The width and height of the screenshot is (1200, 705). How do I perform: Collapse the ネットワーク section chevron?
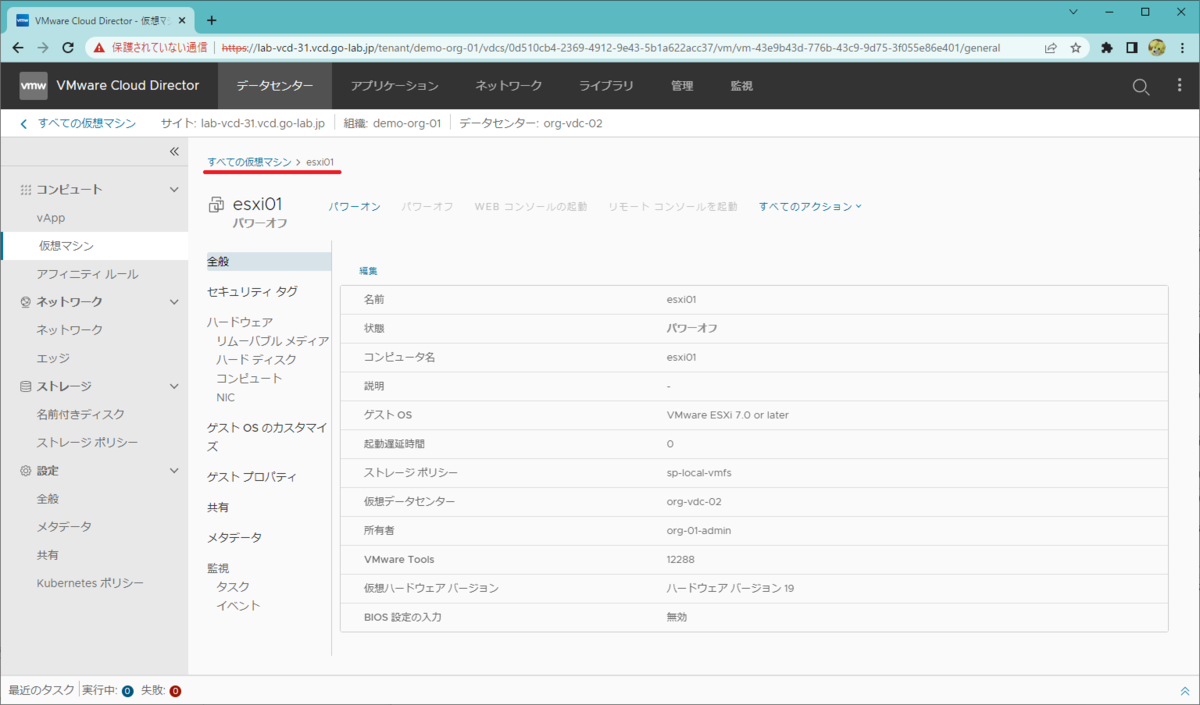[174, 302]
